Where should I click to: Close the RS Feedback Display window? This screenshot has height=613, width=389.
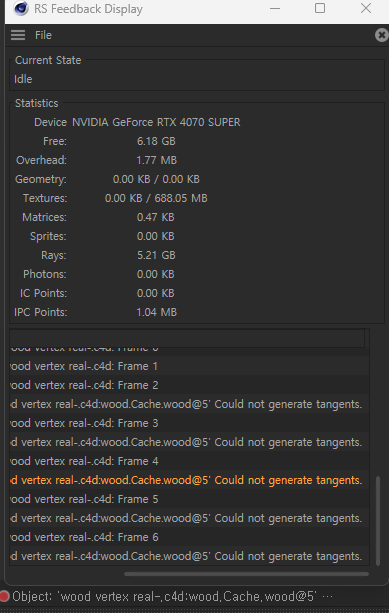click(x=366, y=8)
